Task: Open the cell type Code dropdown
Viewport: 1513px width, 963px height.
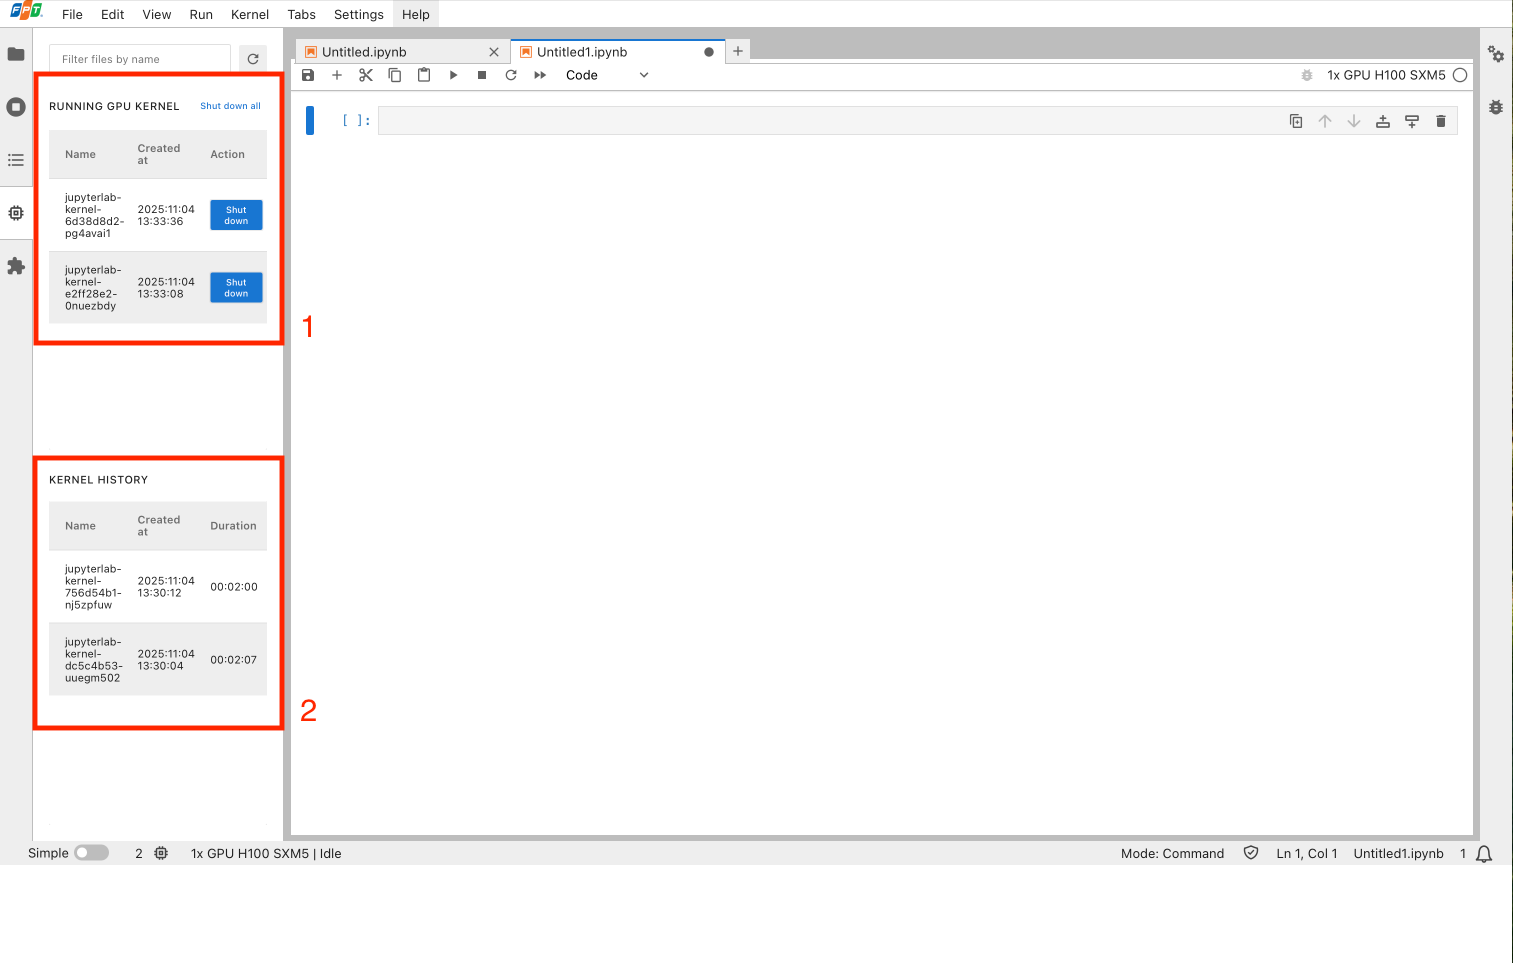Action: point(607,75)
